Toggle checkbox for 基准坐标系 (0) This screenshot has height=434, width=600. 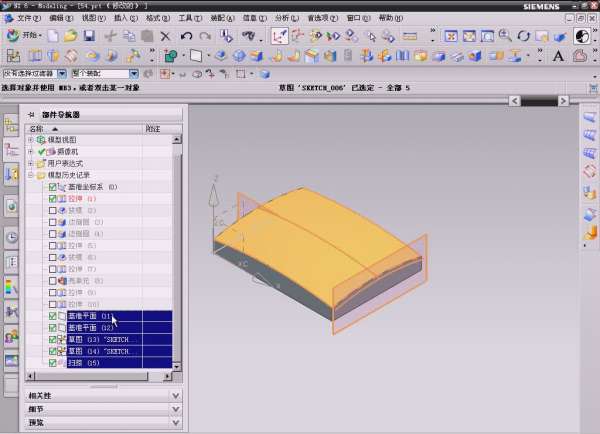pos(53,187)
